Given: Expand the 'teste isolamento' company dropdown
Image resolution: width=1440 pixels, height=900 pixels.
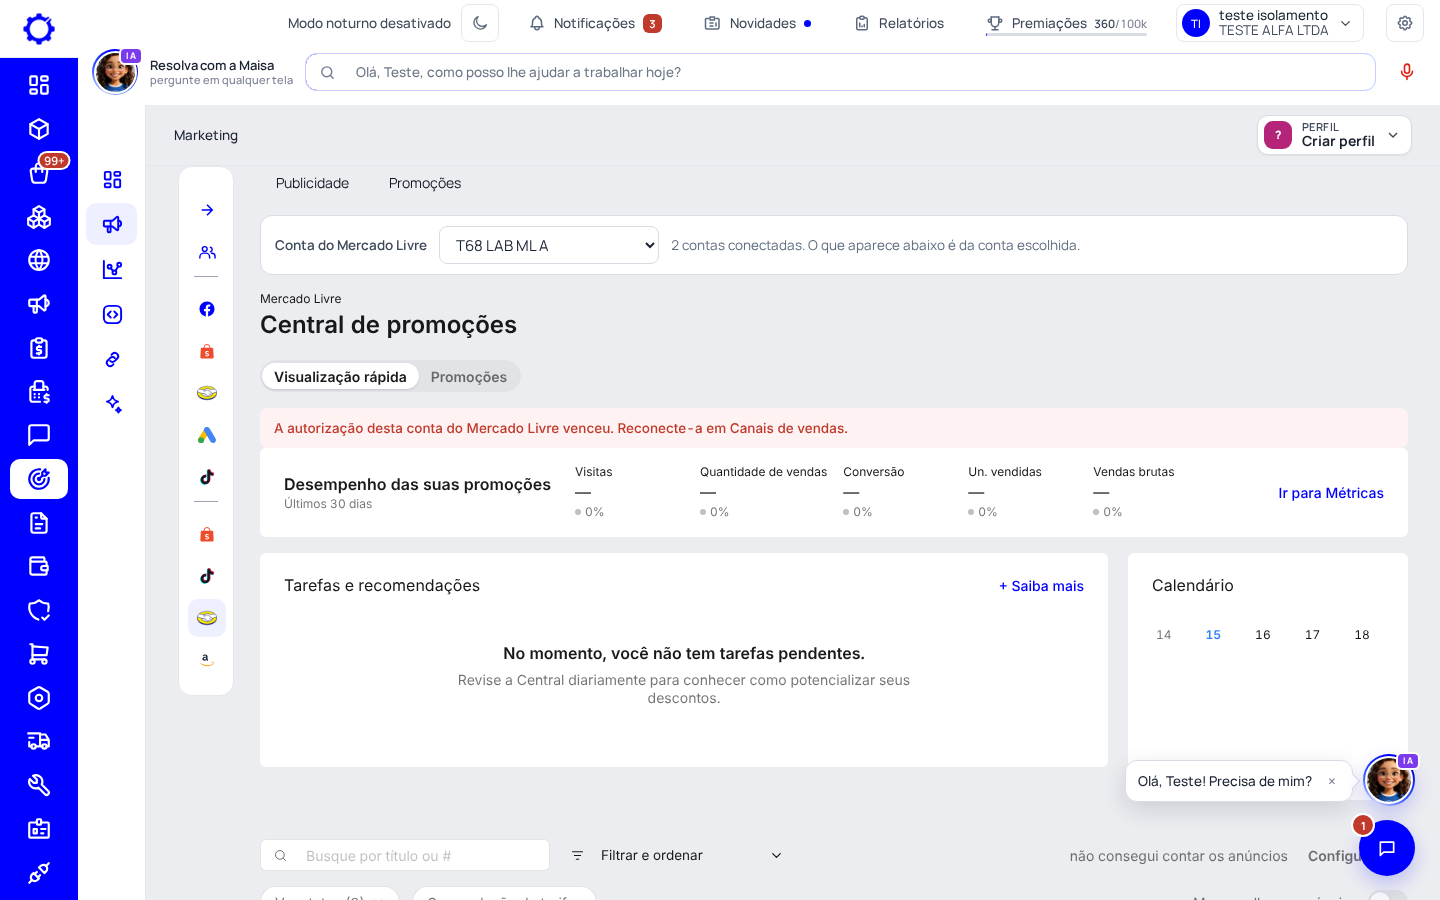Looking at the screenshot, I should click(x=1270, y=23).
